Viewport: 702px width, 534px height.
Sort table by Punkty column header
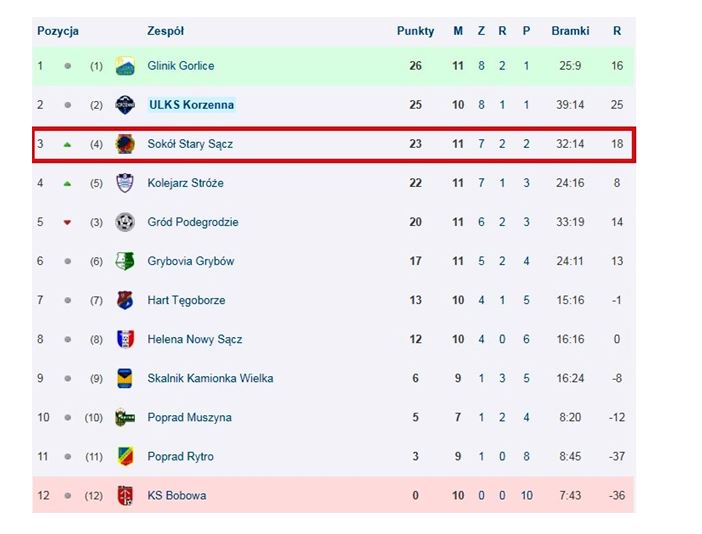[x=415, y=31]
